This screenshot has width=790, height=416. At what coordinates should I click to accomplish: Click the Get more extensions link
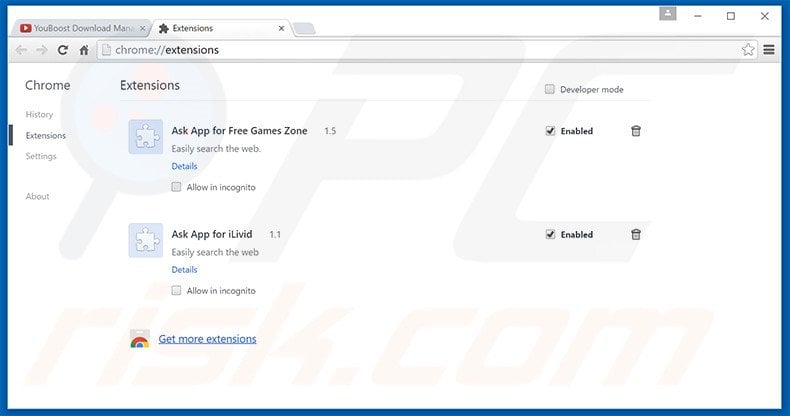click(x=208, y=339)
